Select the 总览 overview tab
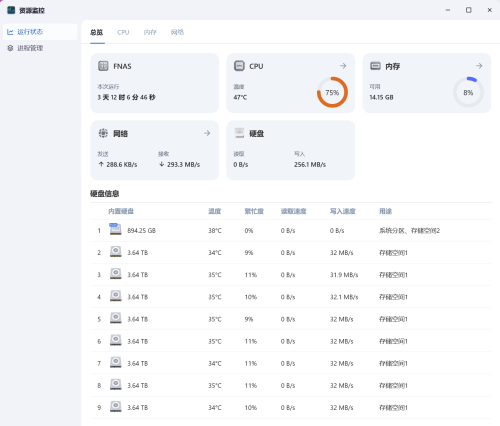The width and height of the screenshot is (500, 426). (x=97, y=32)
